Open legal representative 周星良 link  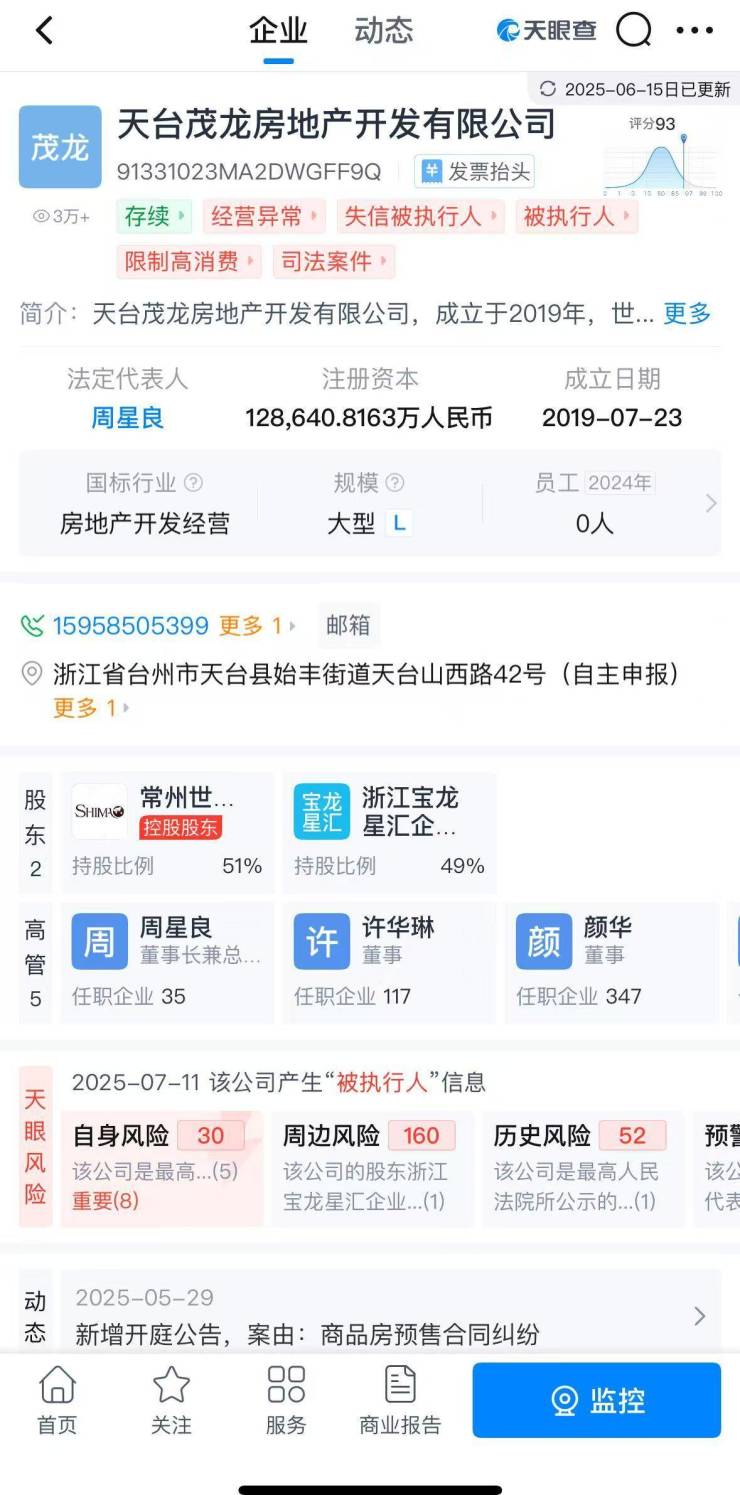(127, 418)
